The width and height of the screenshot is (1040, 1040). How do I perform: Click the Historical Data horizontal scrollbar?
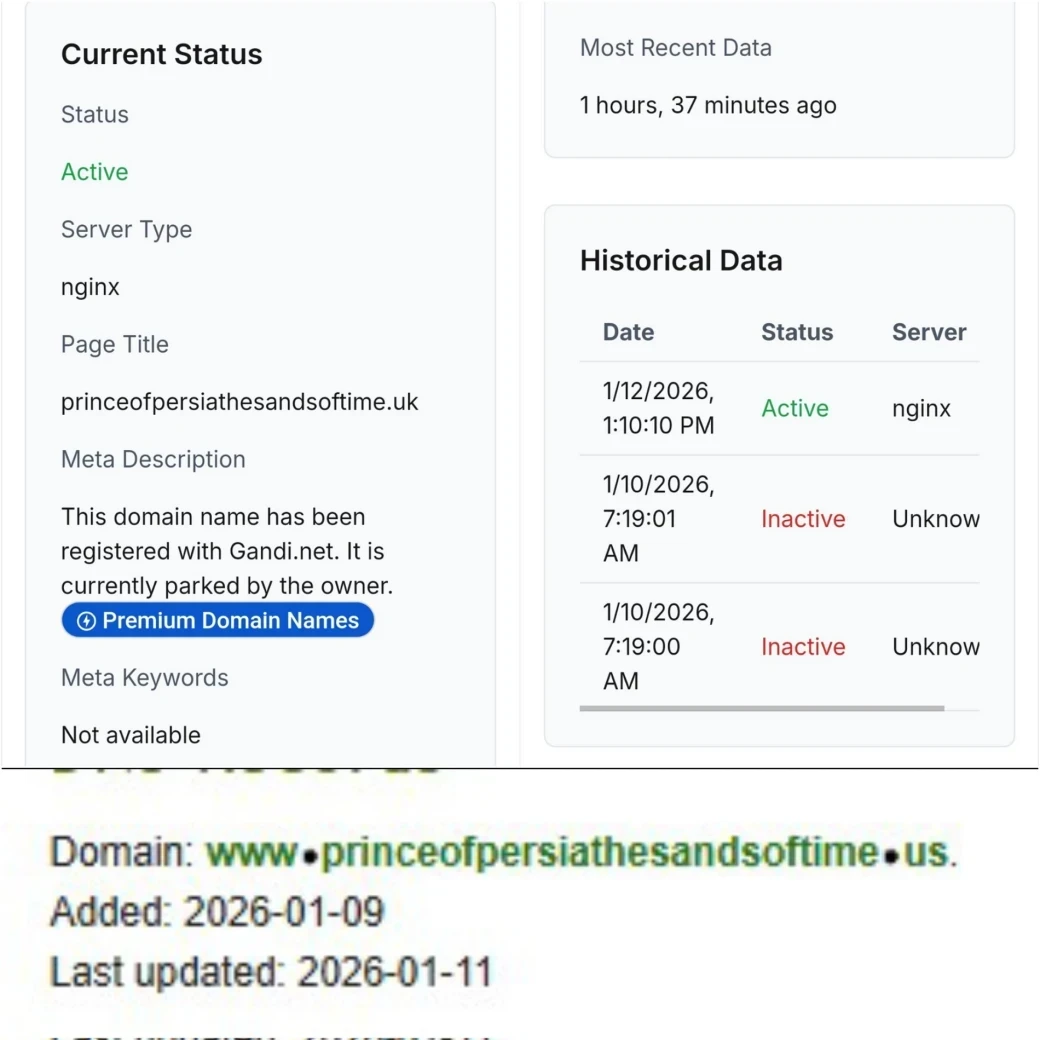click(x=761, y=708)
